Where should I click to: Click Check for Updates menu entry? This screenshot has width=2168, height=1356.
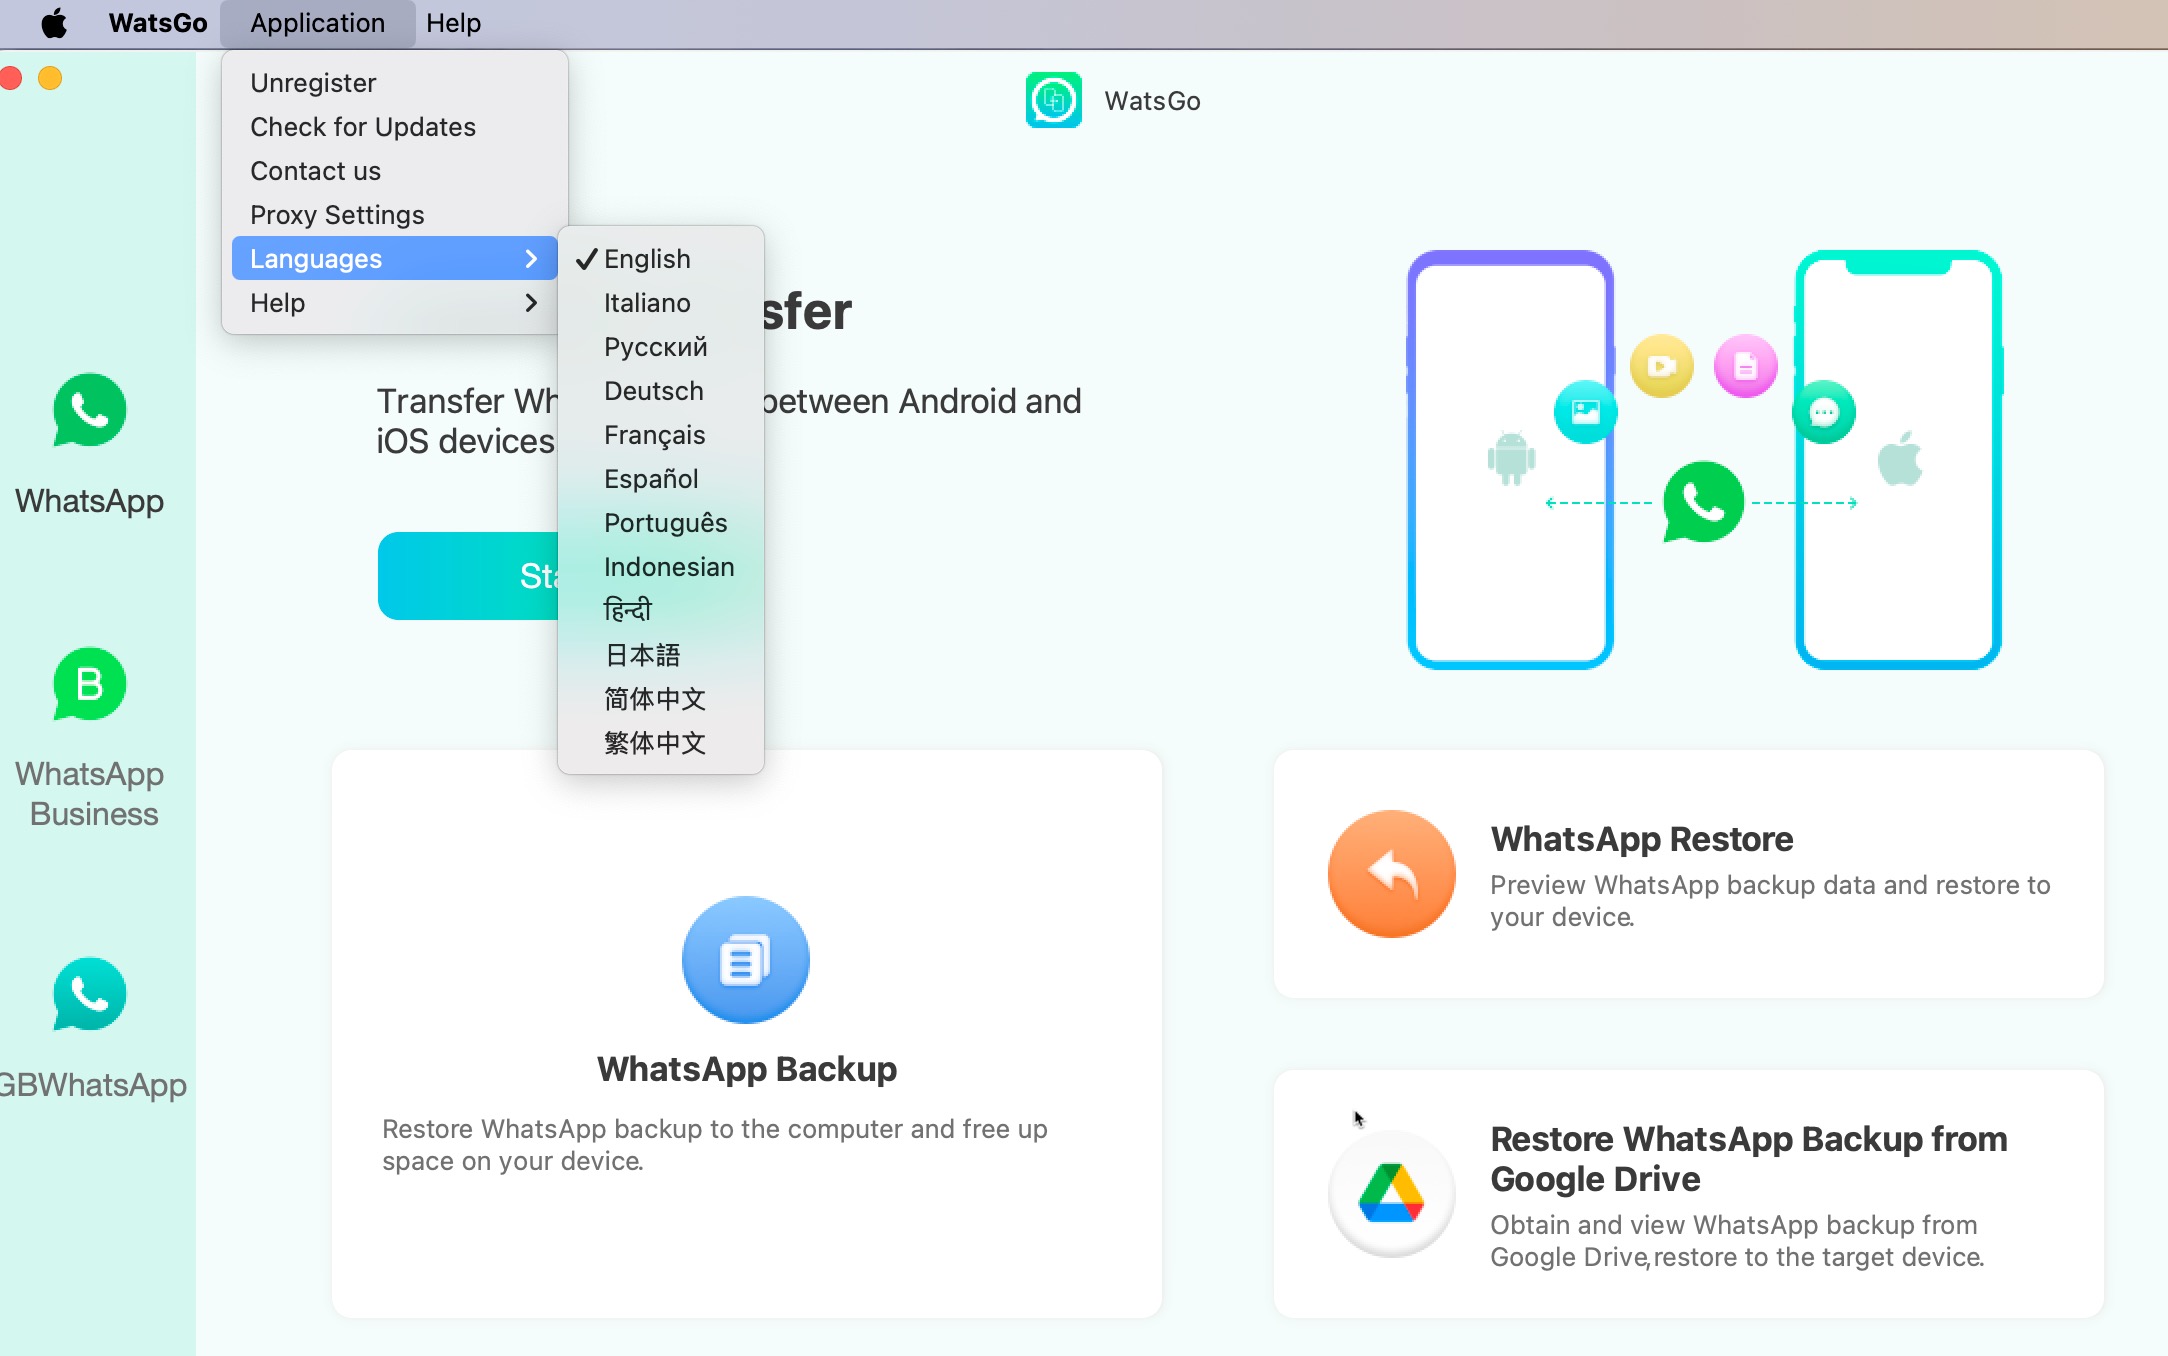click(x=362, y=127)
